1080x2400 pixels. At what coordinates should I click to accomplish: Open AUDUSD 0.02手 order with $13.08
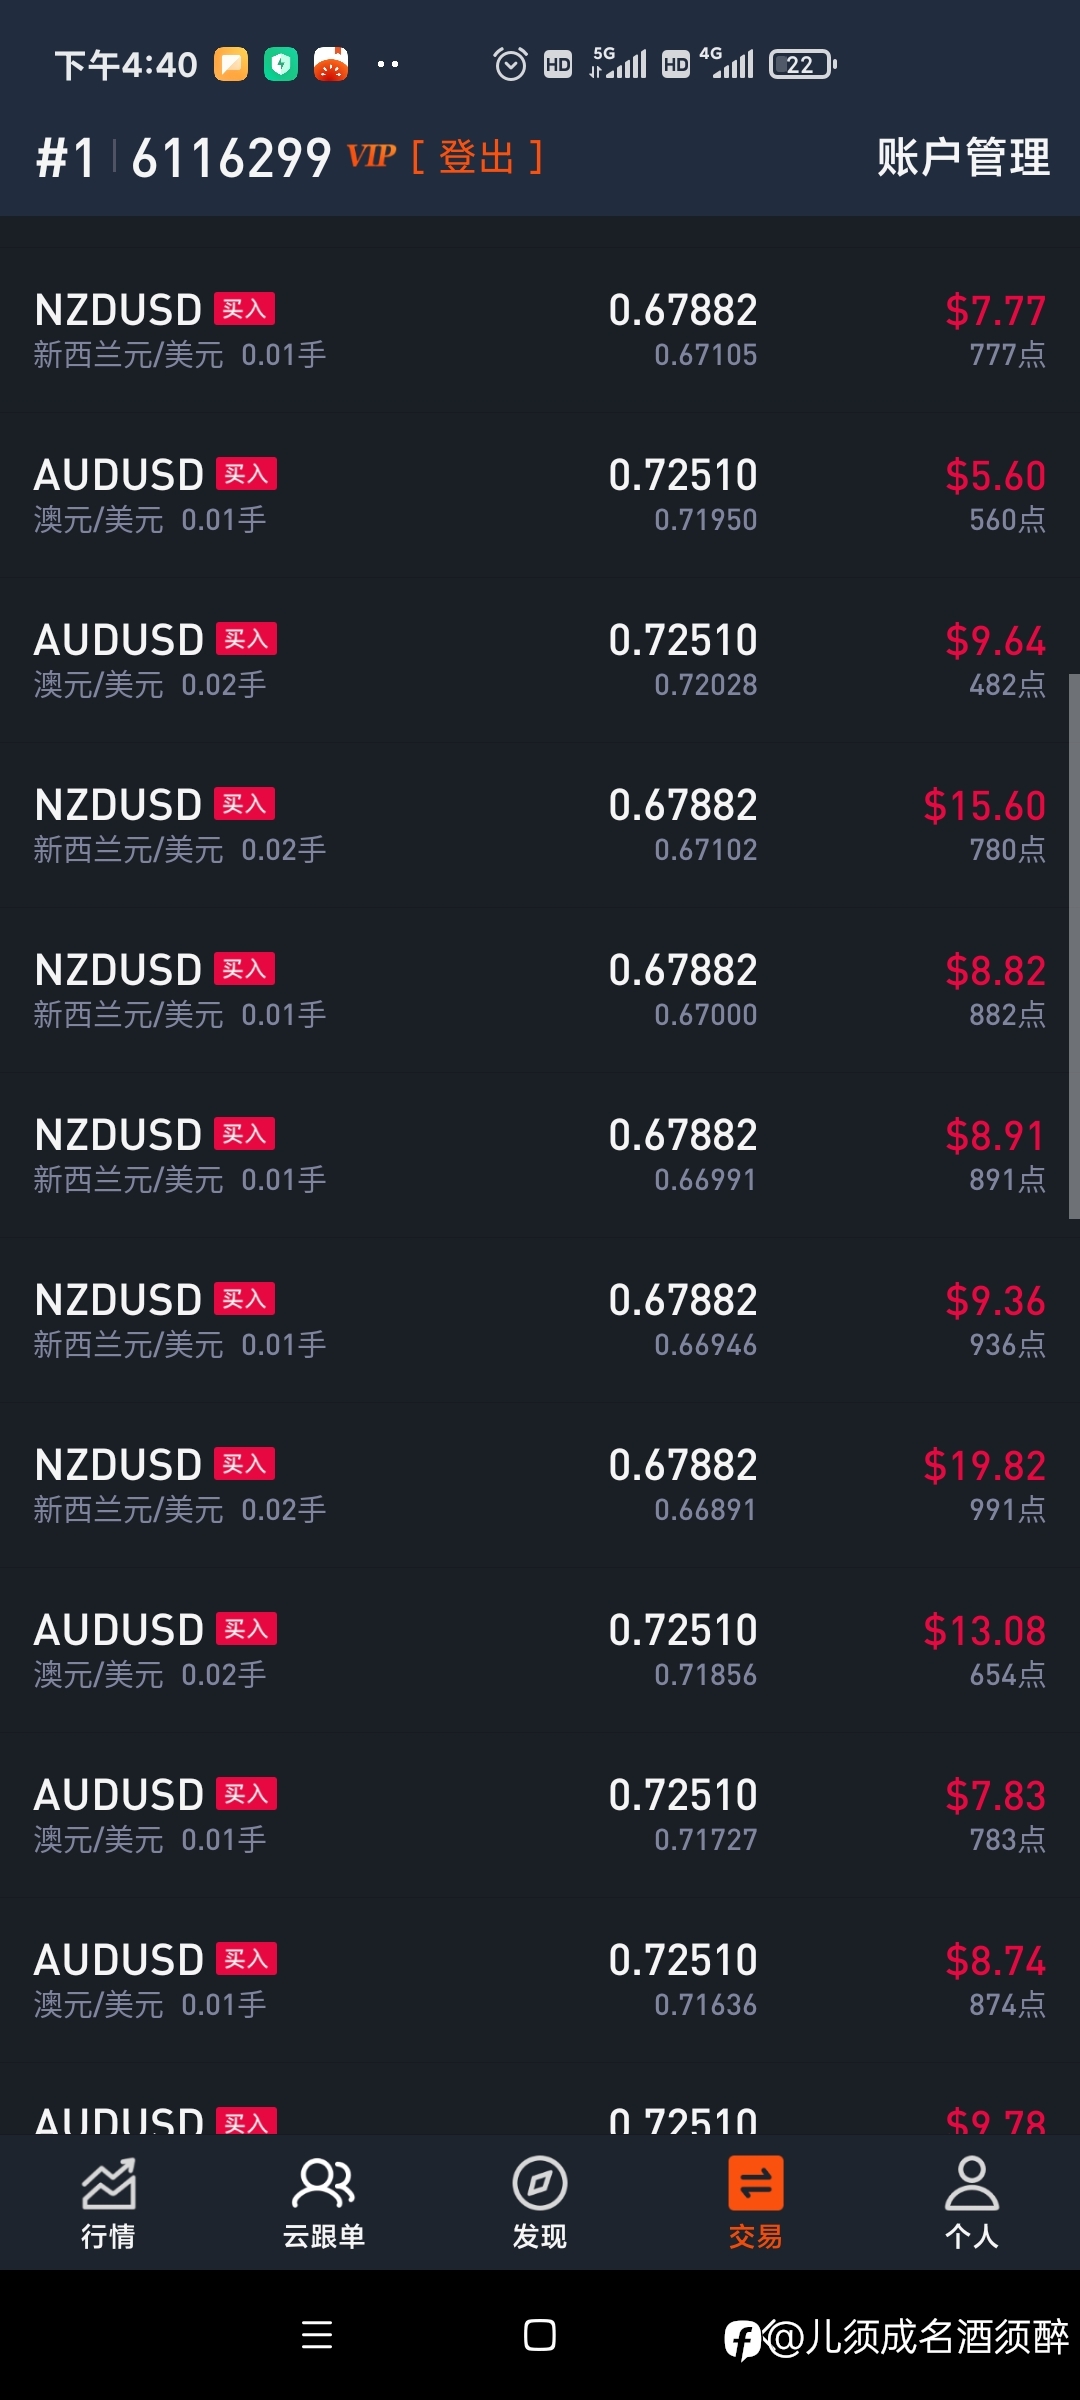pyautogui.click(x=540, y=1650)
